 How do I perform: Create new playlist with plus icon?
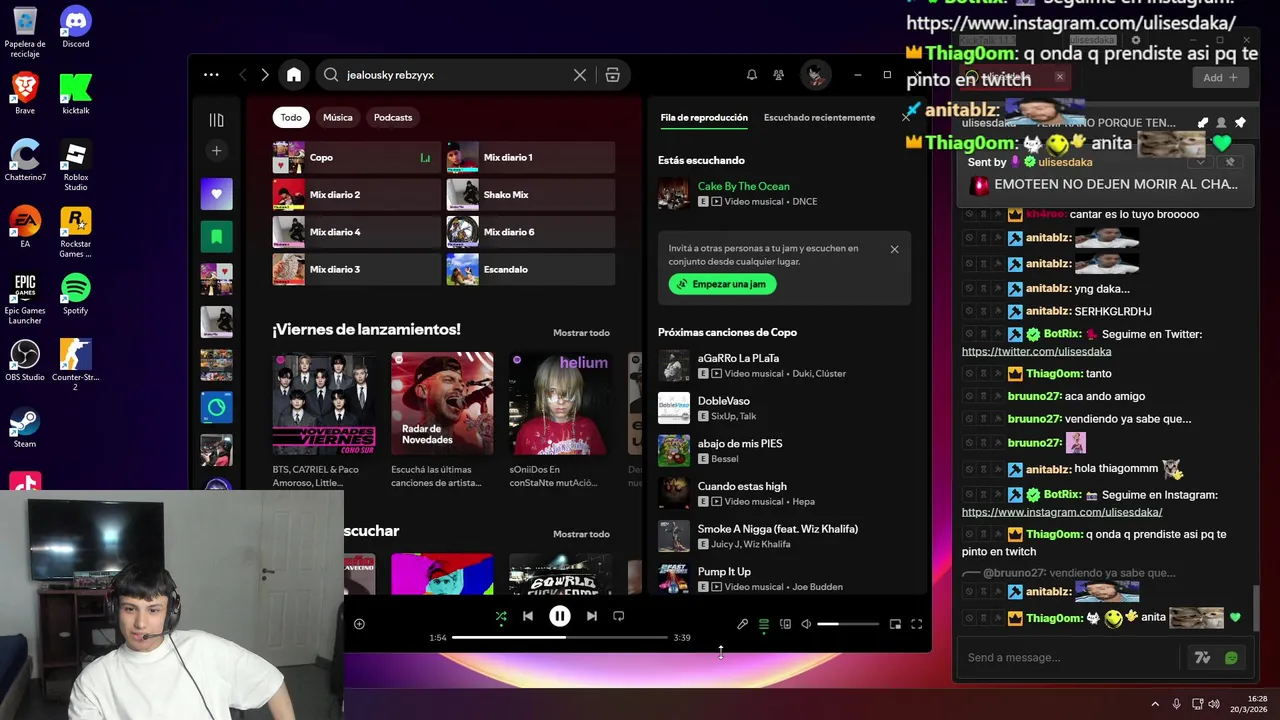(x=216, y=151)
